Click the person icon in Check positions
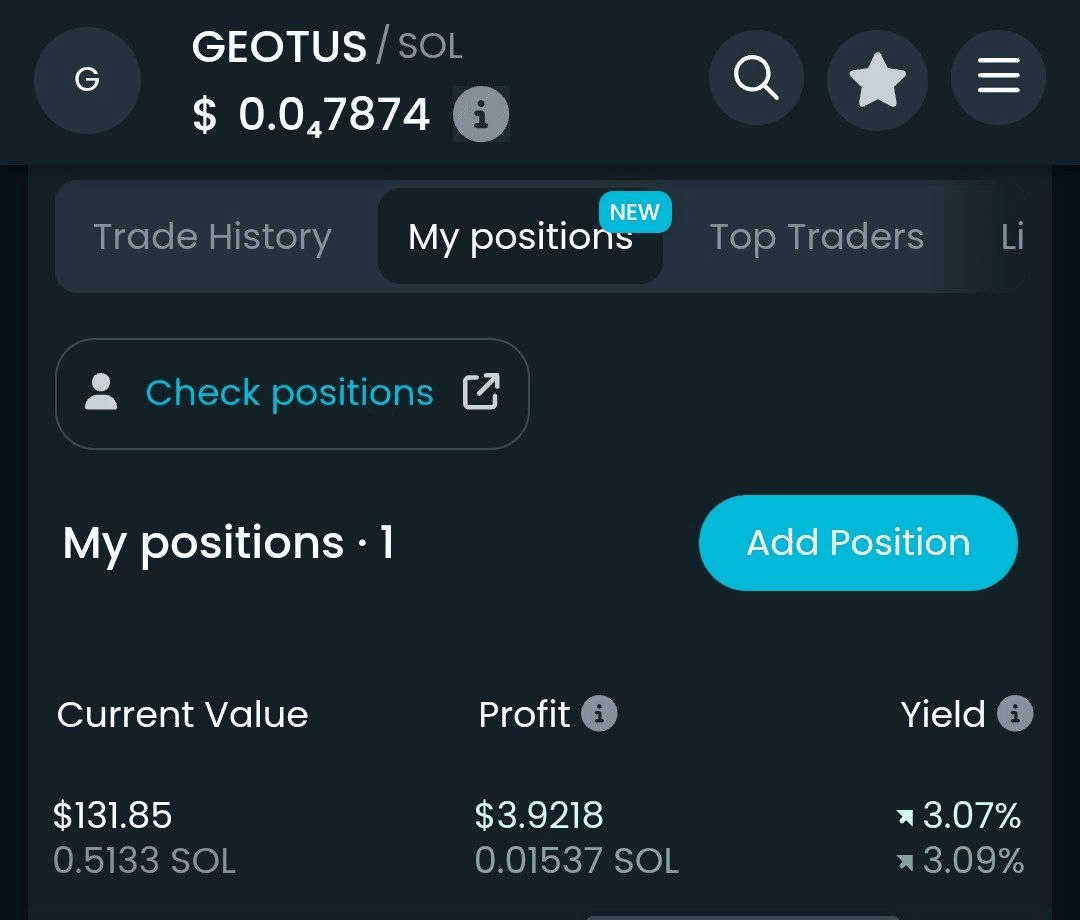 tap(101, 392)
